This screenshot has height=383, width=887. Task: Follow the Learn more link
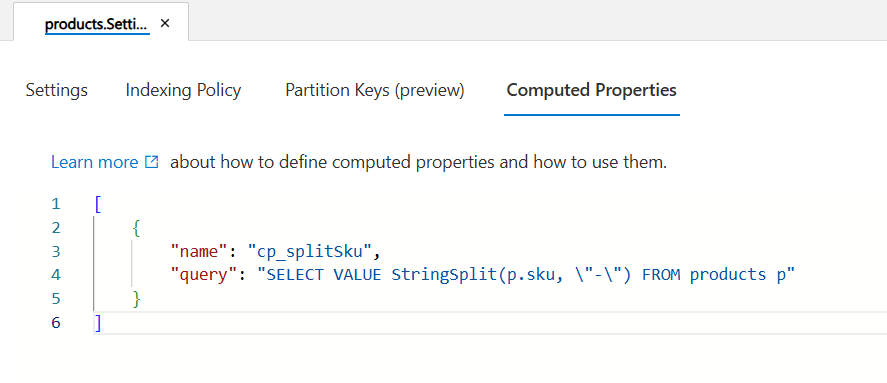point(94,162)
